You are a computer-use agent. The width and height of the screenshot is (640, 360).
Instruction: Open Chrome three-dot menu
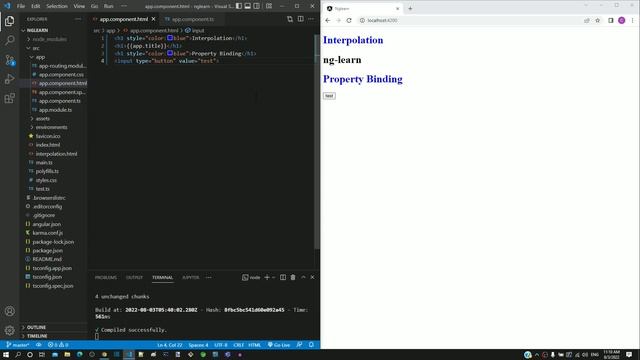point(633,20)
